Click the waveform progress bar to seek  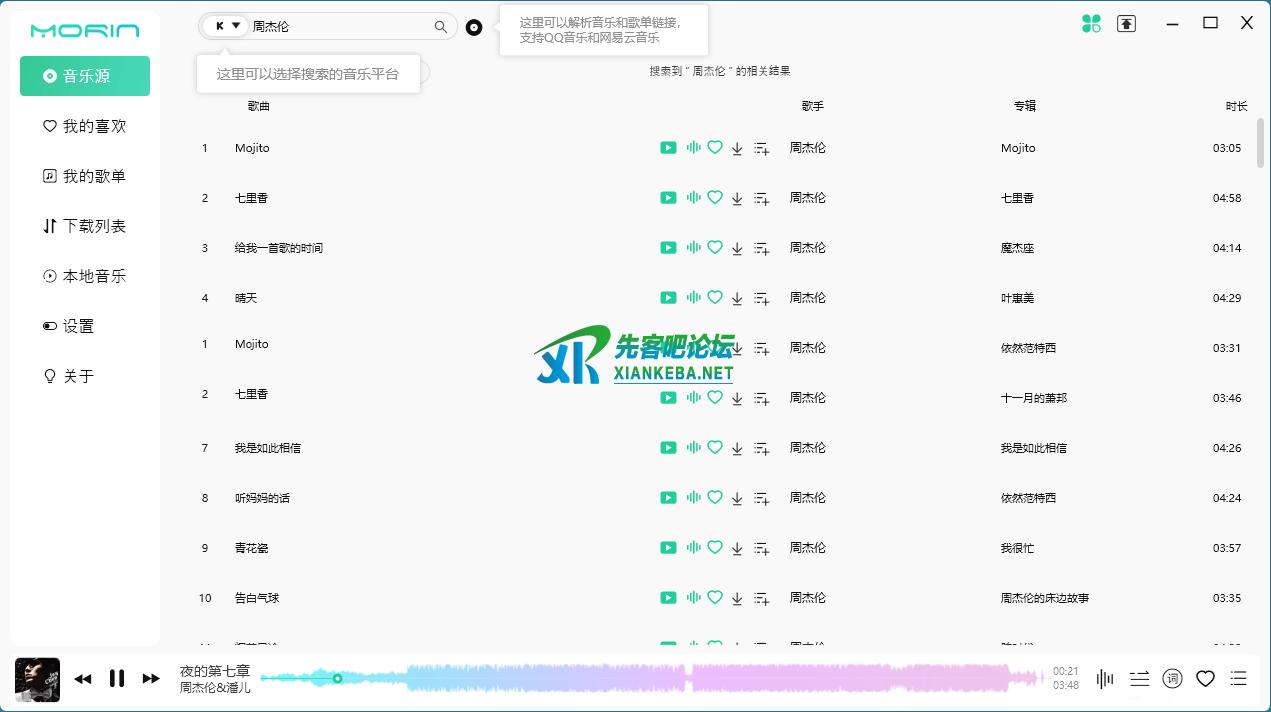coord(650,679)
